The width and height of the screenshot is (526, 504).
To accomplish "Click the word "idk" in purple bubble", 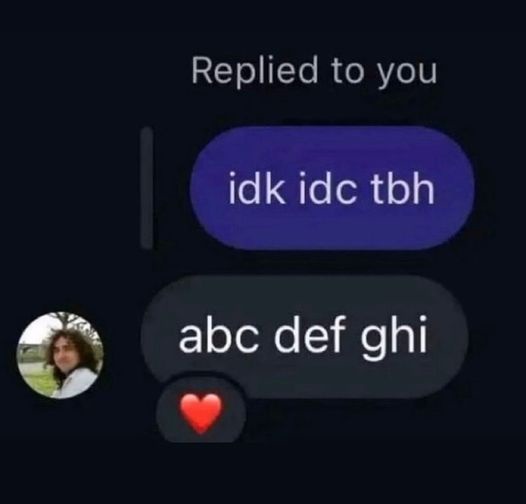I will point(256,187).
